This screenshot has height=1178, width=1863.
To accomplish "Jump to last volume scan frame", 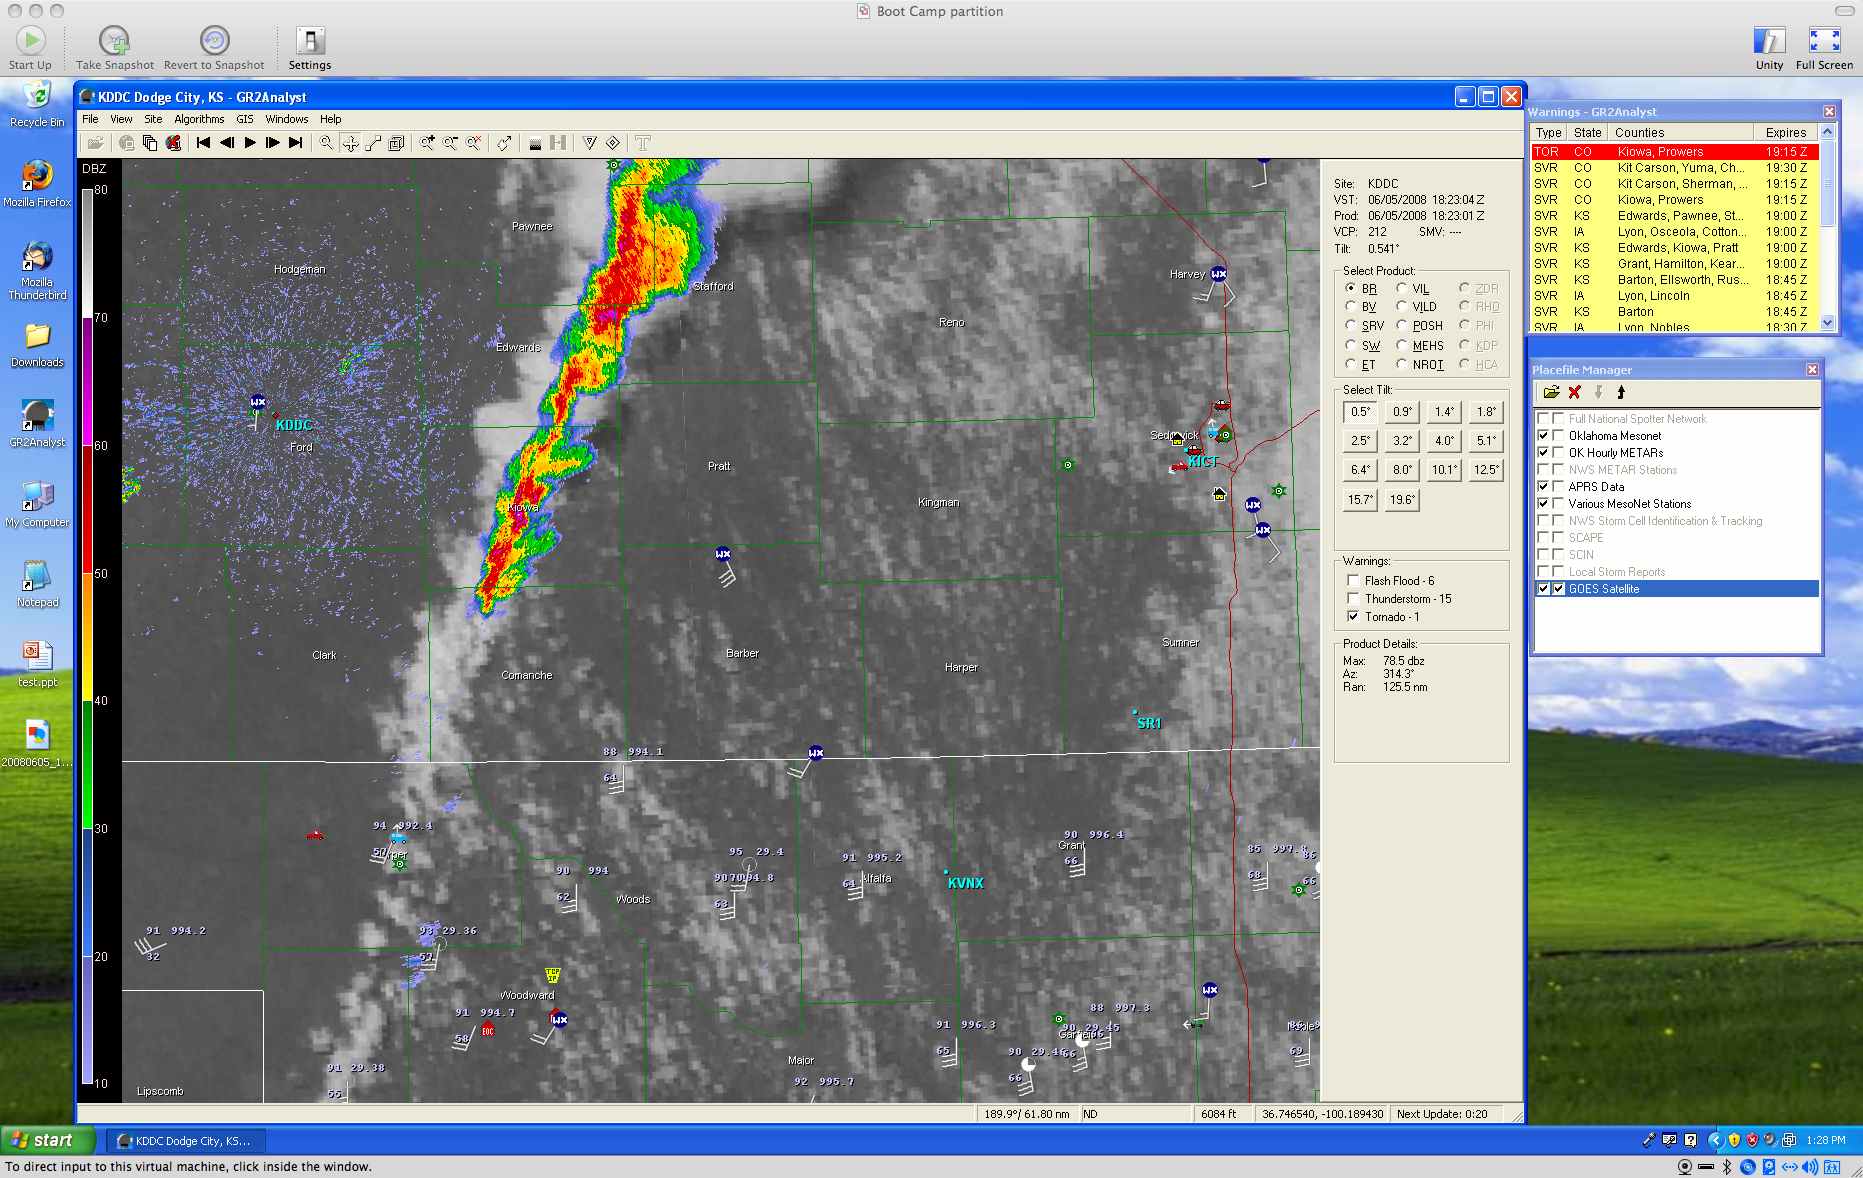I will [x=295, y=143].
